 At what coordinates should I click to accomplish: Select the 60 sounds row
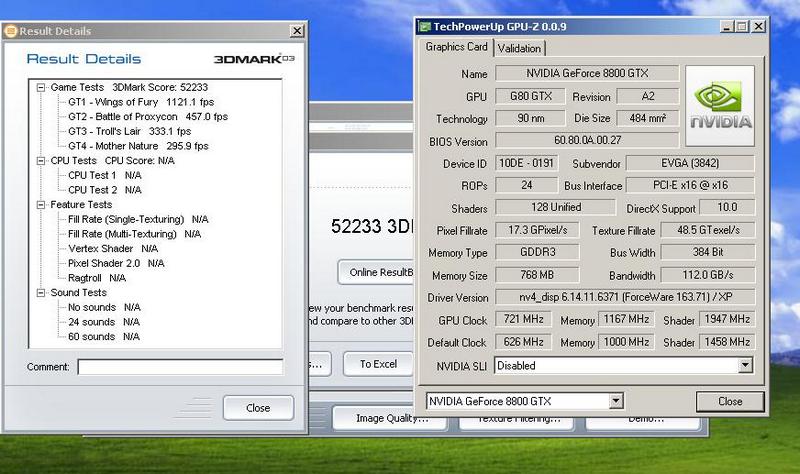click(104, 337)
